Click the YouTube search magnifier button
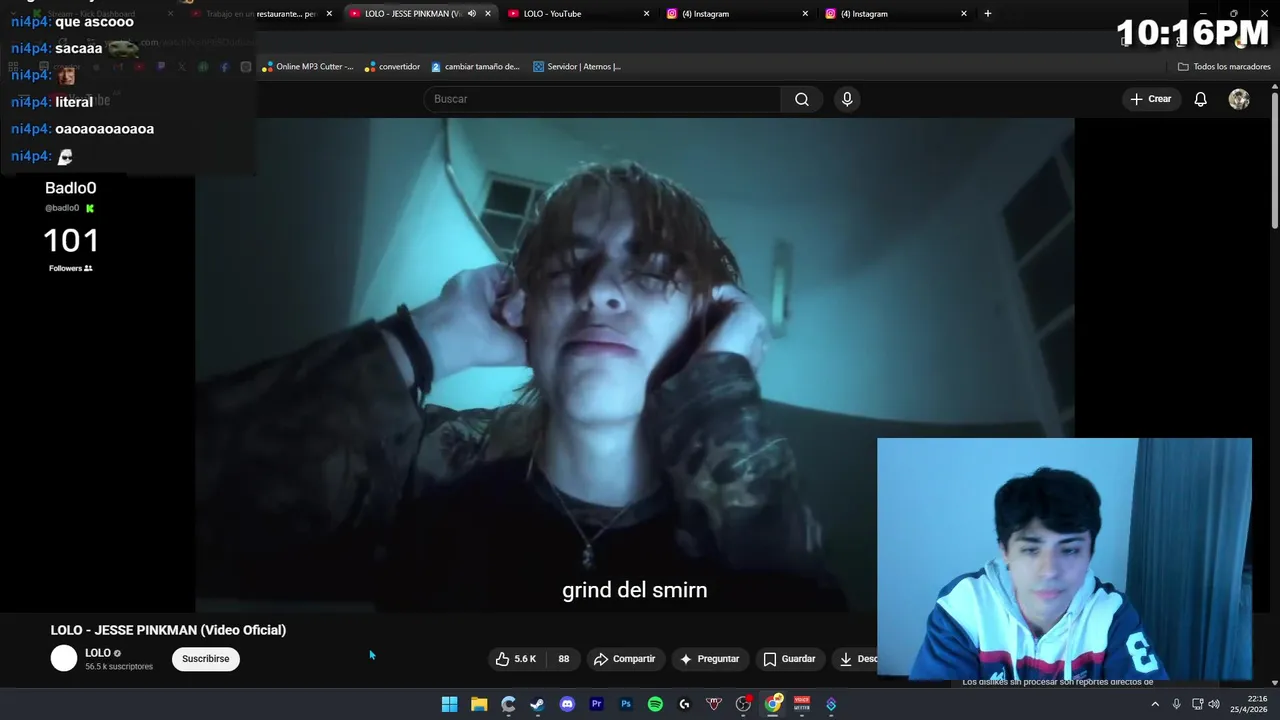The height and width of the screenshot is (720, 1280). pyautogui.click(x=802, y=99)
